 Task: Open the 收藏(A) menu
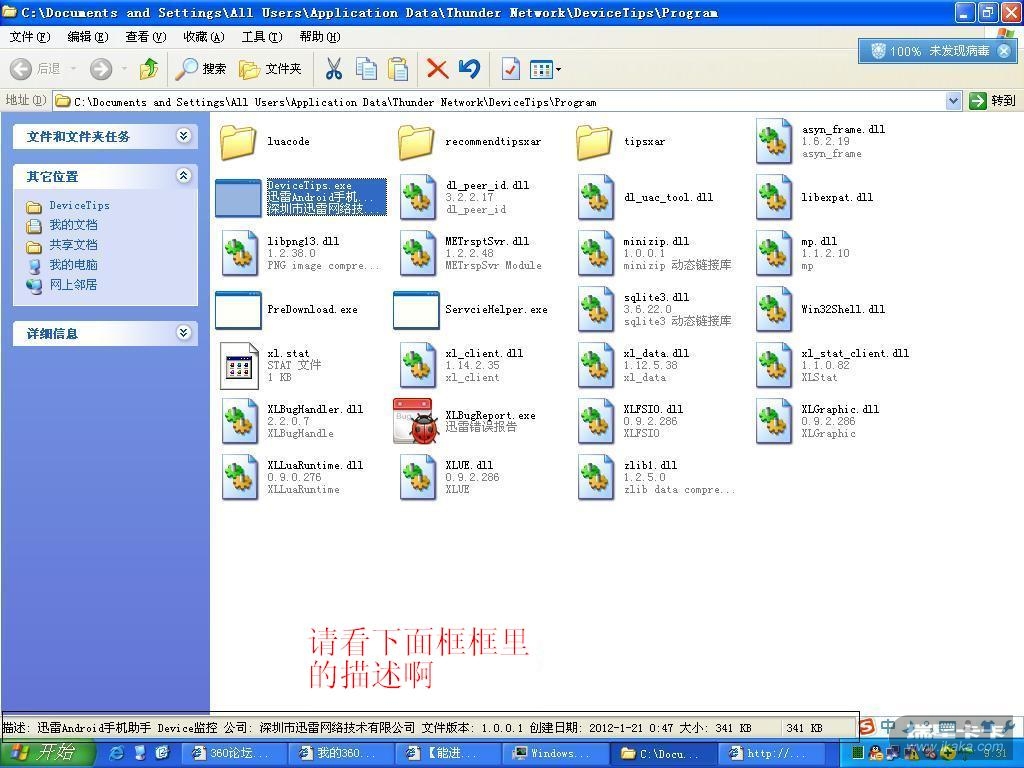point(204,37)
